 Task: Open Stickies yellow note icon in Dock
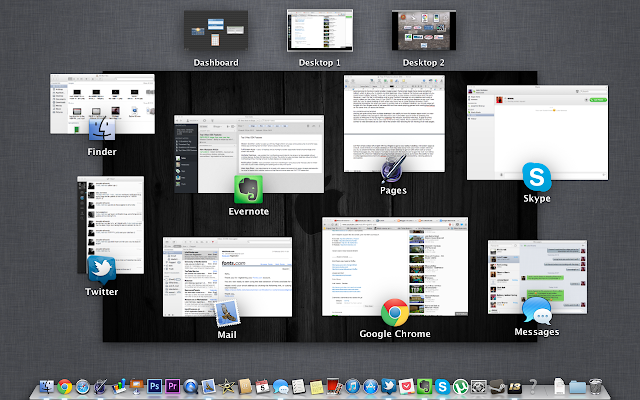316,386
